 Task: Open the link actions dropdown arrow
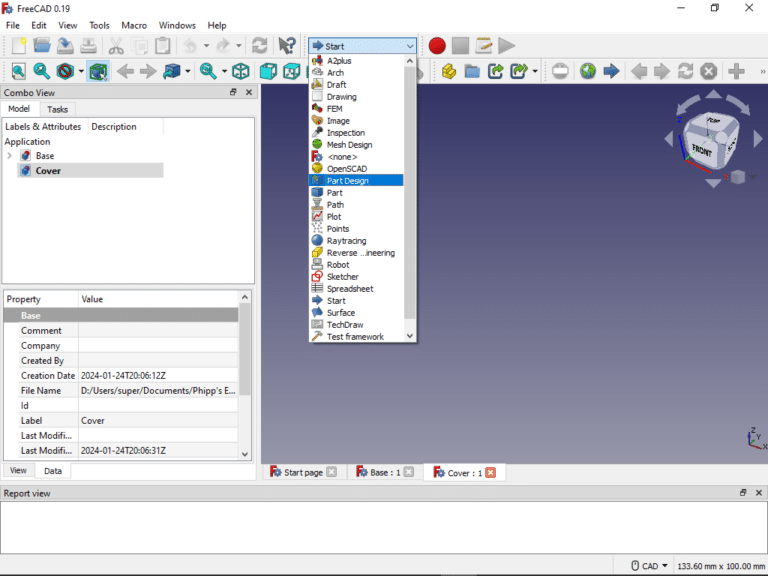(535, 71)
